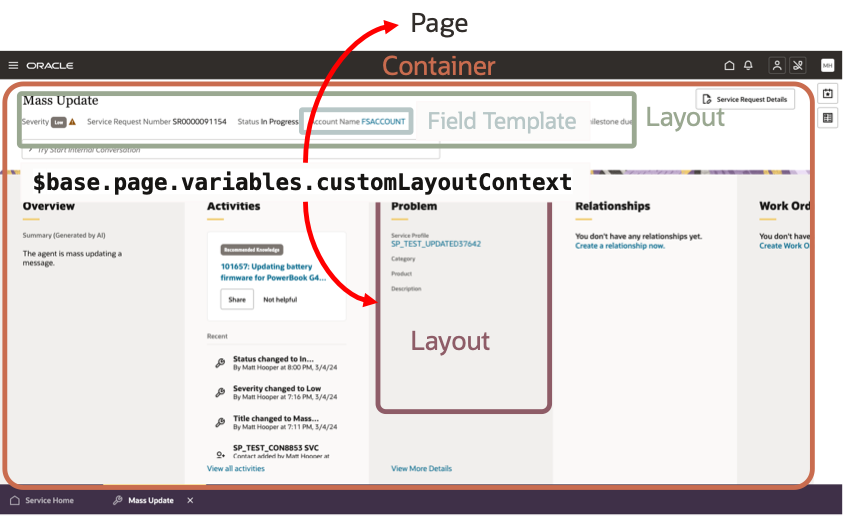
Task: Click the Create Work Order link
Action: (x=784, y=246)
